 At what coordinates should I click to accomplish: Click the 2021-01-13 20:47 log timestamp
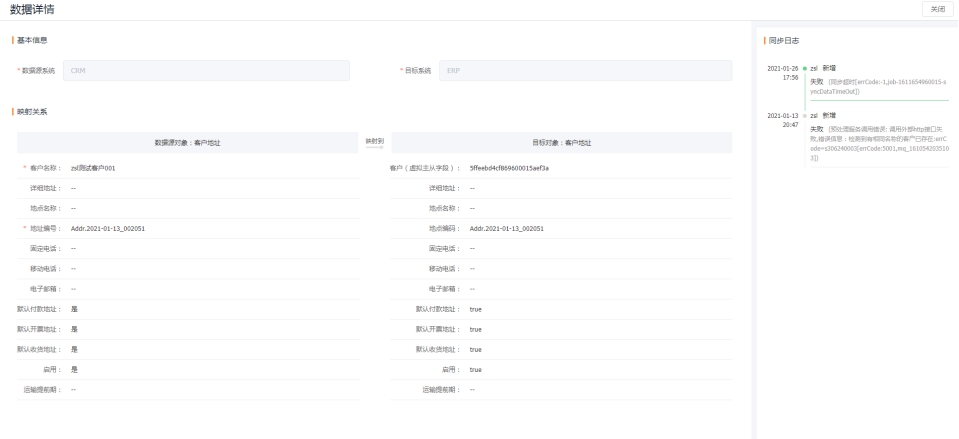point(783,120)
